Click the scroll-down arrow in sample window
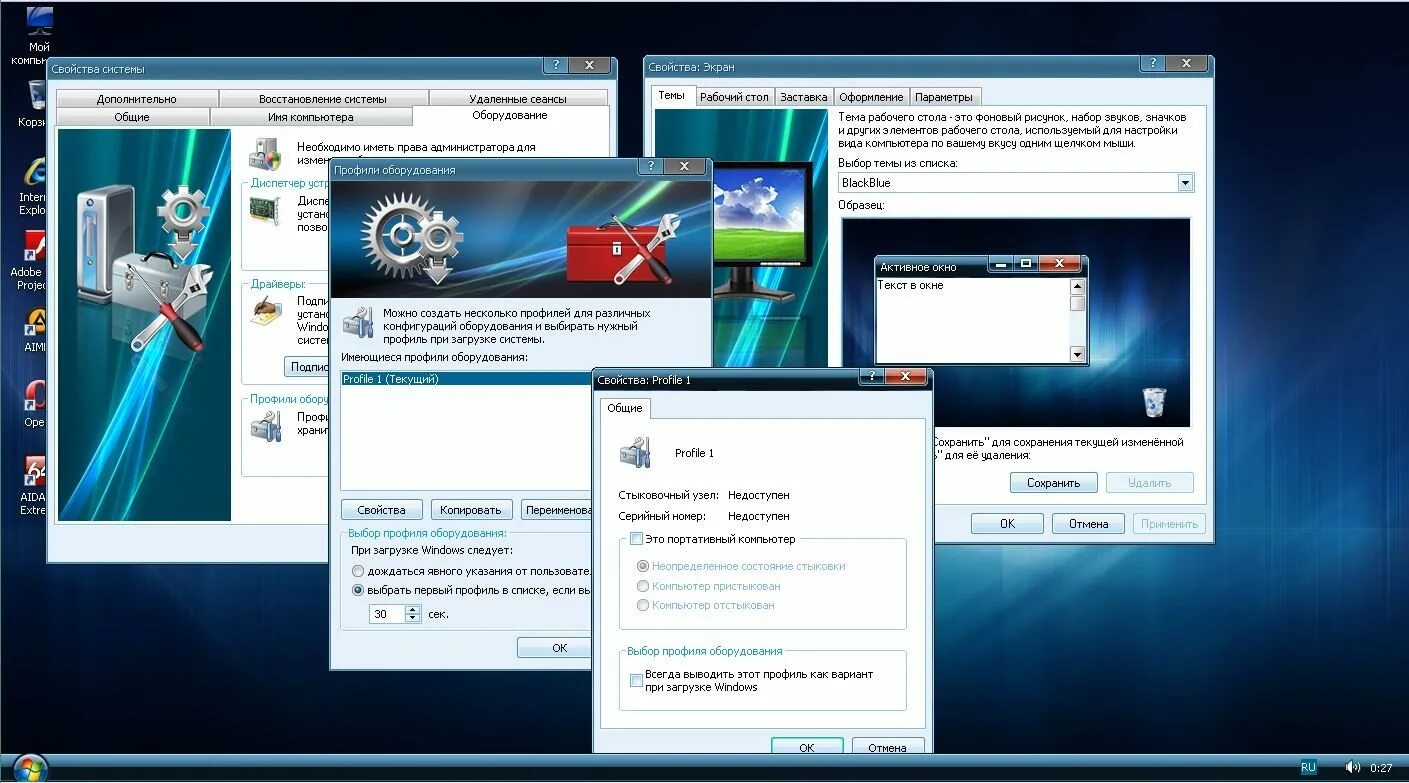The width and height of the screenshot is (1409, 783). [x=1077, y=354]
